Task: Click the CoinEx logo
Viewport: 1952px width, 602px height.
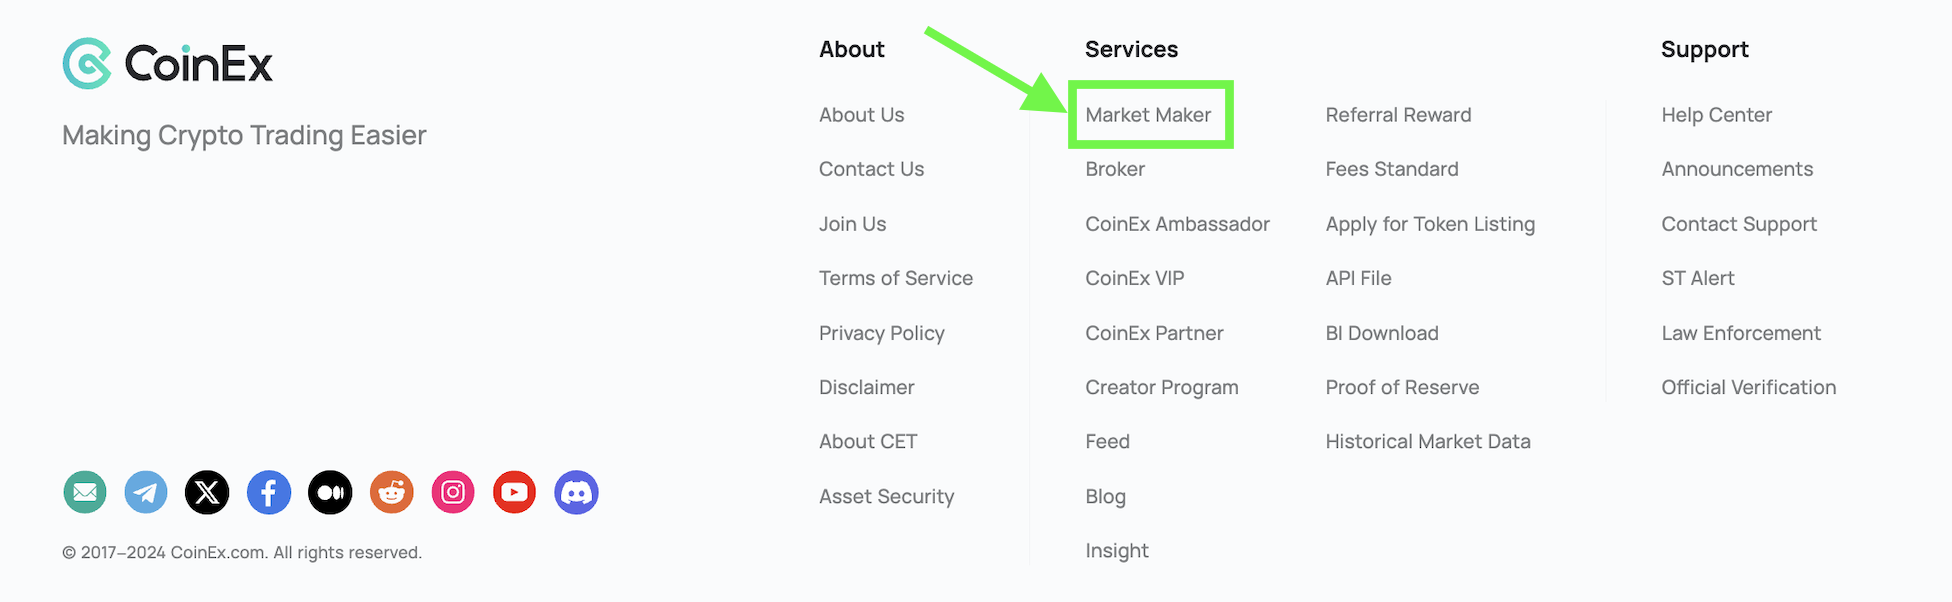Action: 167,64
